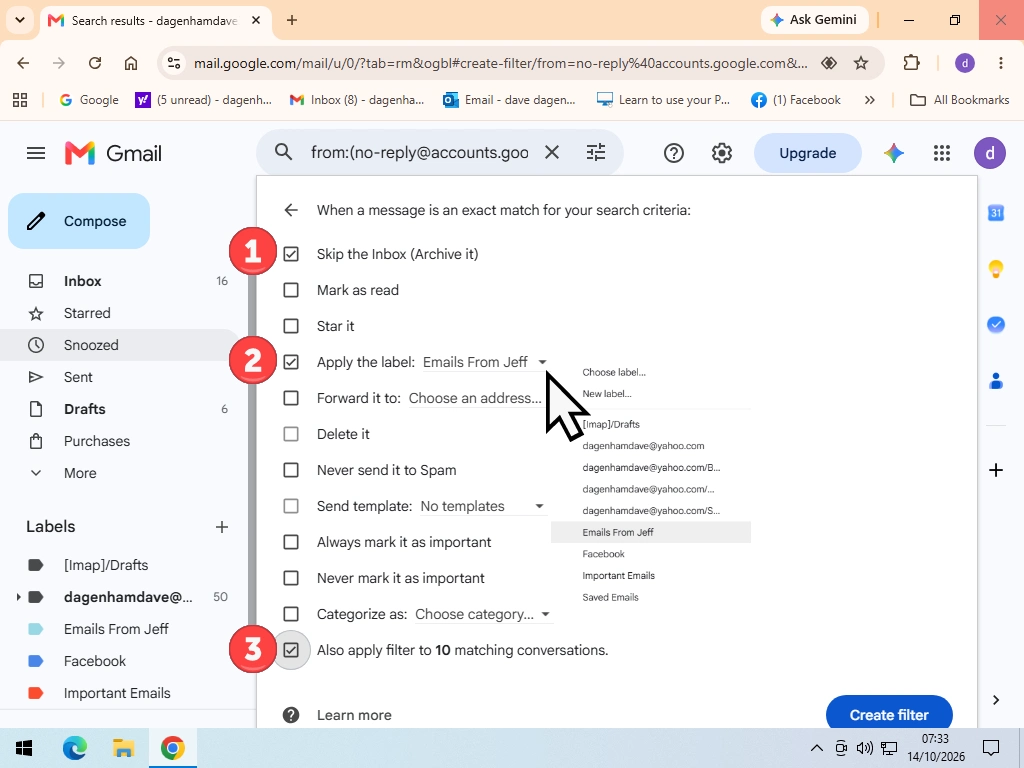Open Chrome tab search dropdown

[20, 20]
